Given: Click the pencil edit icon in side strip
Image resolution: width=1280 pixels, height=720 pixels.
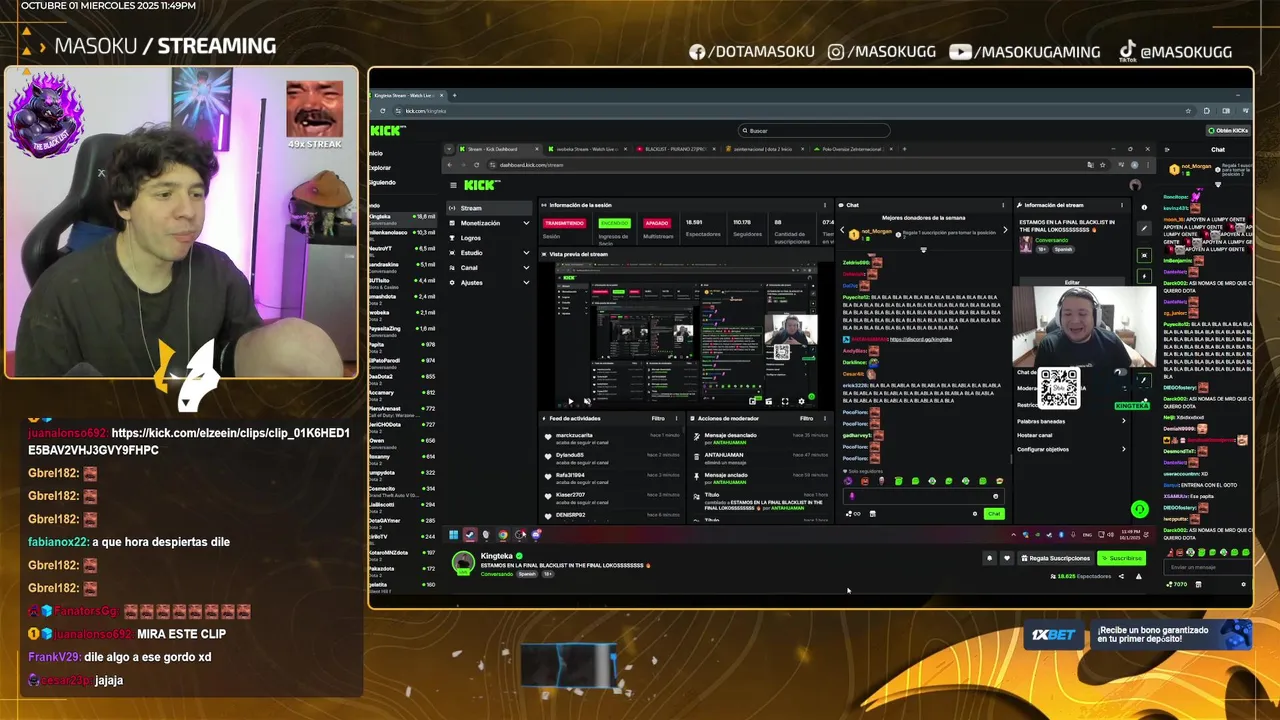Looking at the screenshot, I should pos(1144,228).
